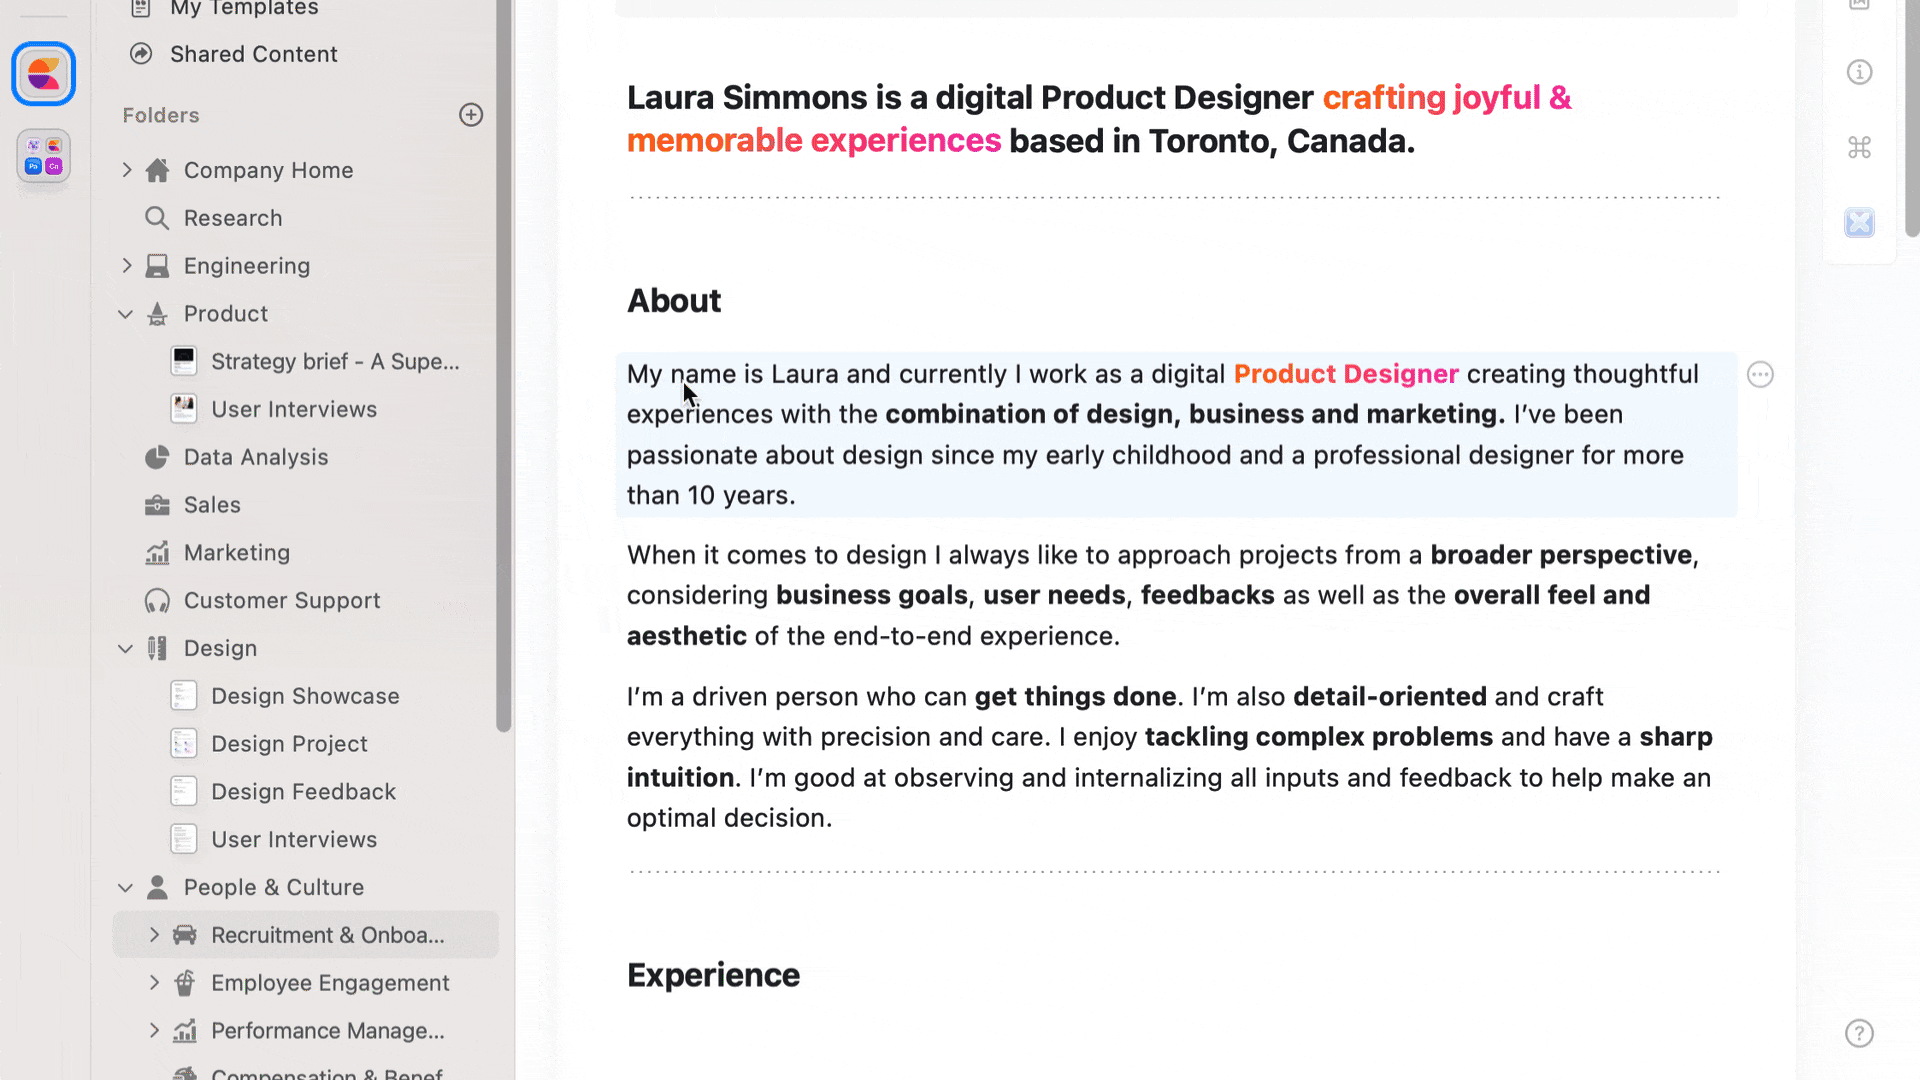
Task: Open the apps grid icon in left rail
Action: point(44,156)
